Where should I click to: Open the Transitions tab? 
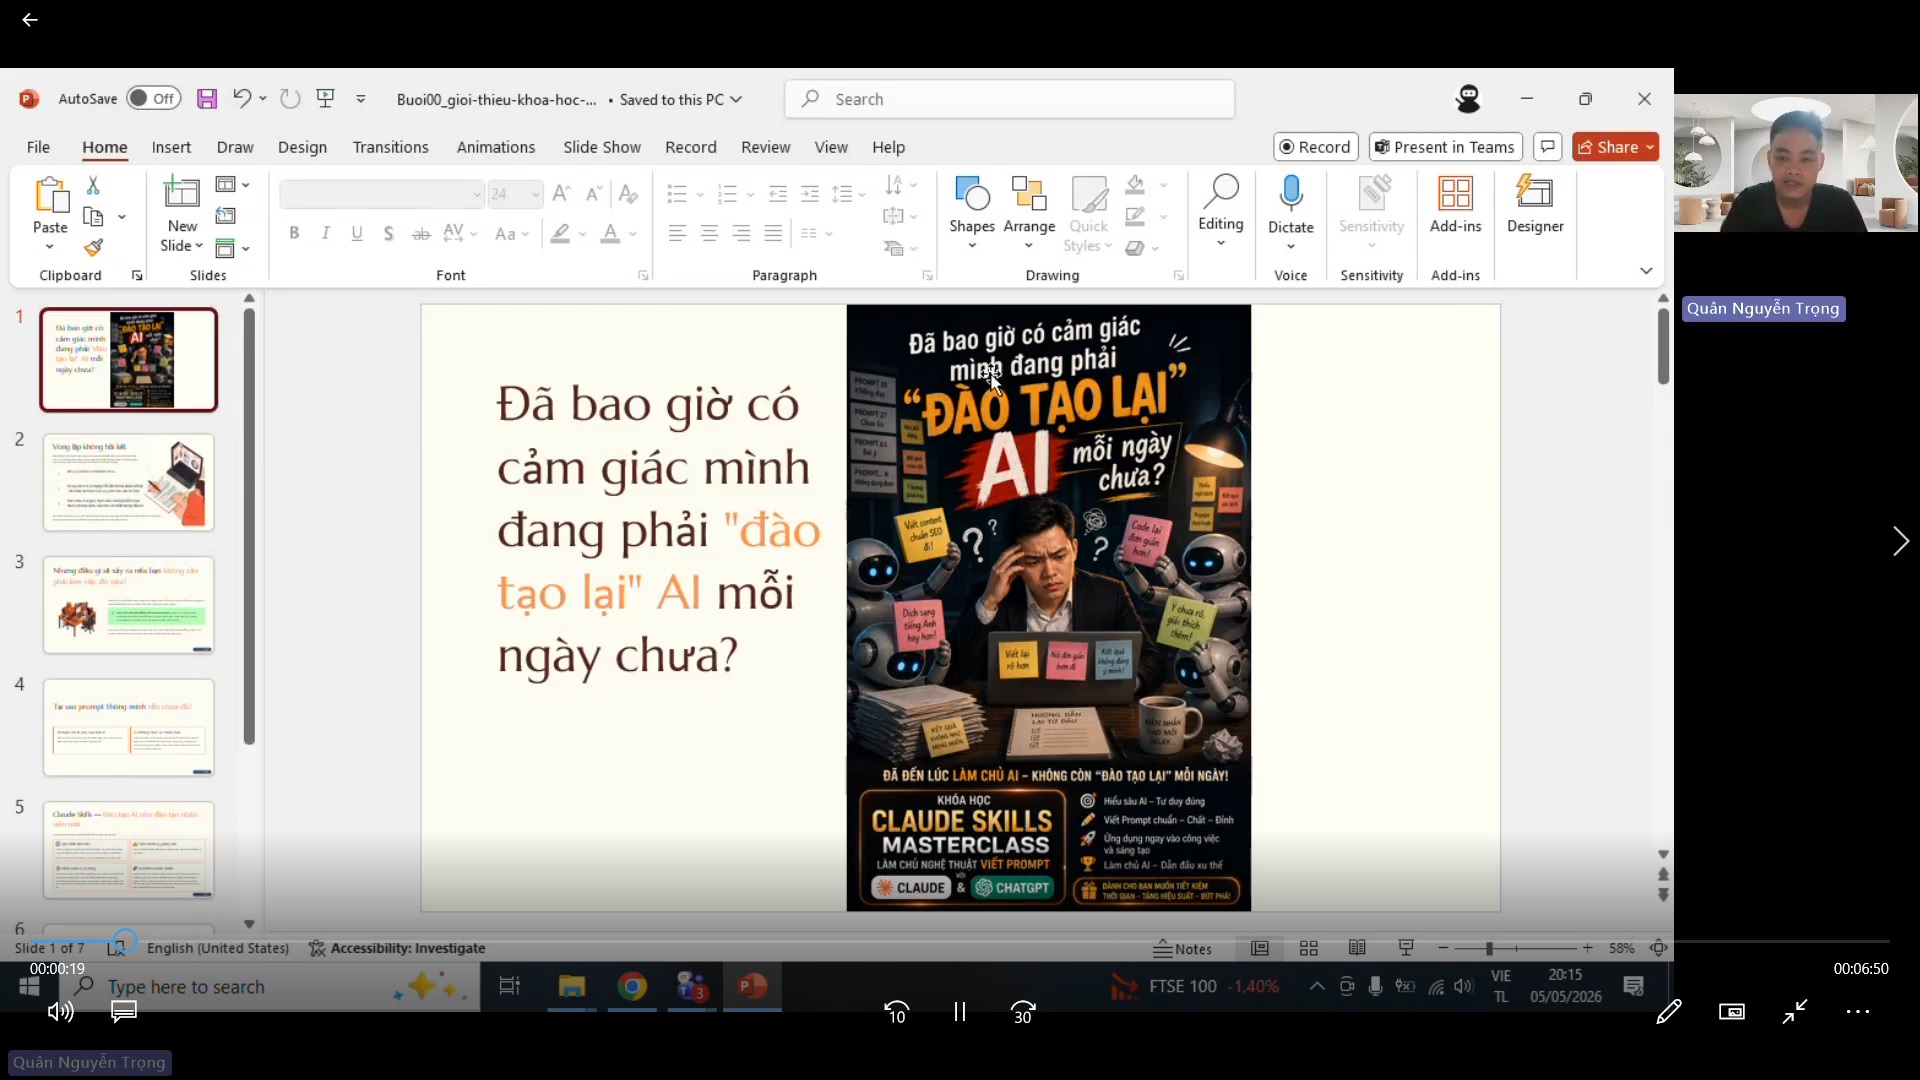tap(390, 147)
